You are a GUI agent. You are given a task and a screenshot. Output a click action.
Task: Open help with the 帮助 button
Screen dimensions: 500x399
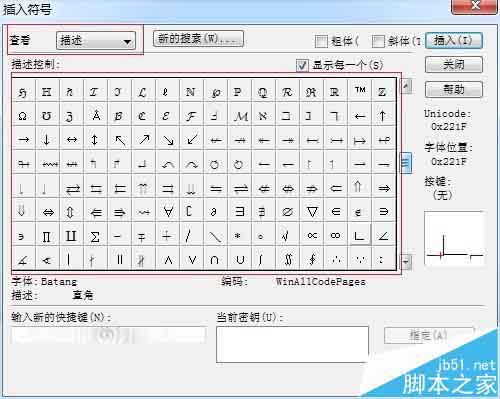pos(454,89)
